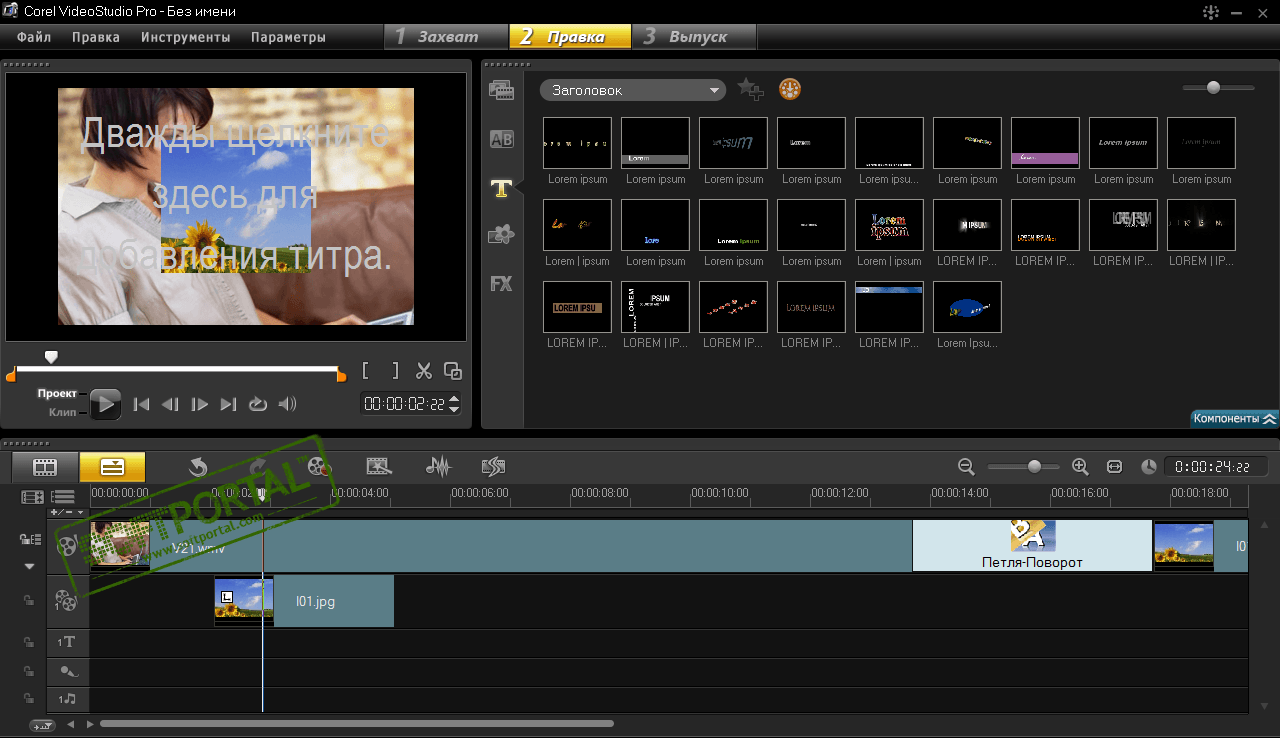This screenshot has width=1280, height=738.
Task: Toggle the overlay track lock
Action: pyautogui.click(x=29, y=600)
